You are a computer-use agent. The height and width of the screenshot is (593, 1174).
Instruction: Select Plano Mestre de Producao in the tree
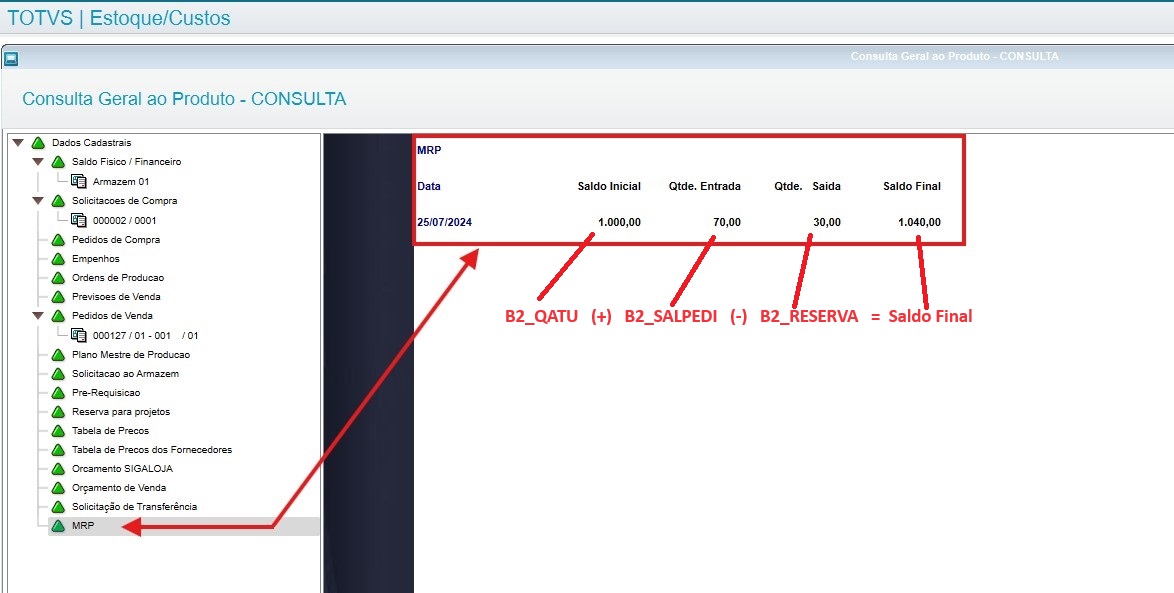(x=131, y=355)
